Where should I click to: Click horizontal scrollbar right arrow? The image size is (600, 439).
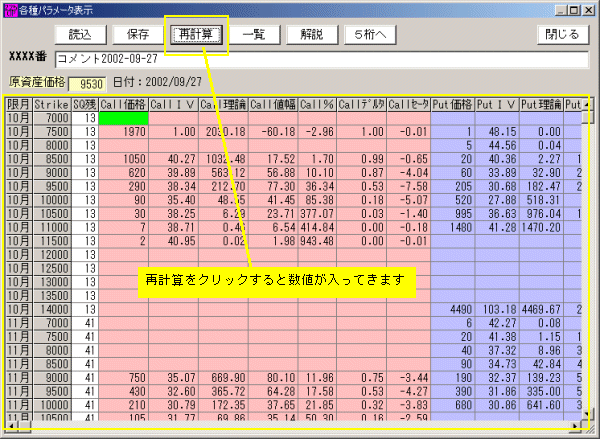tap(574, 425)
